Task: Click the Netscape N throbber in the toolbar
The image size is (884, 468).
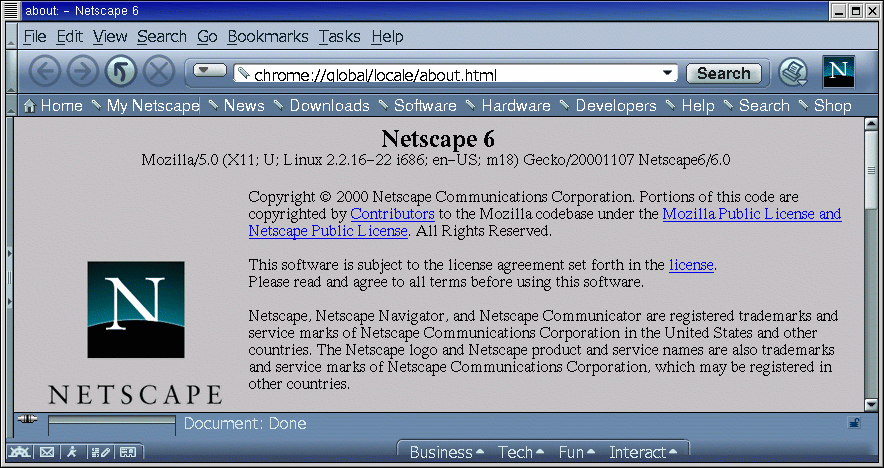Action: [839, 71]
